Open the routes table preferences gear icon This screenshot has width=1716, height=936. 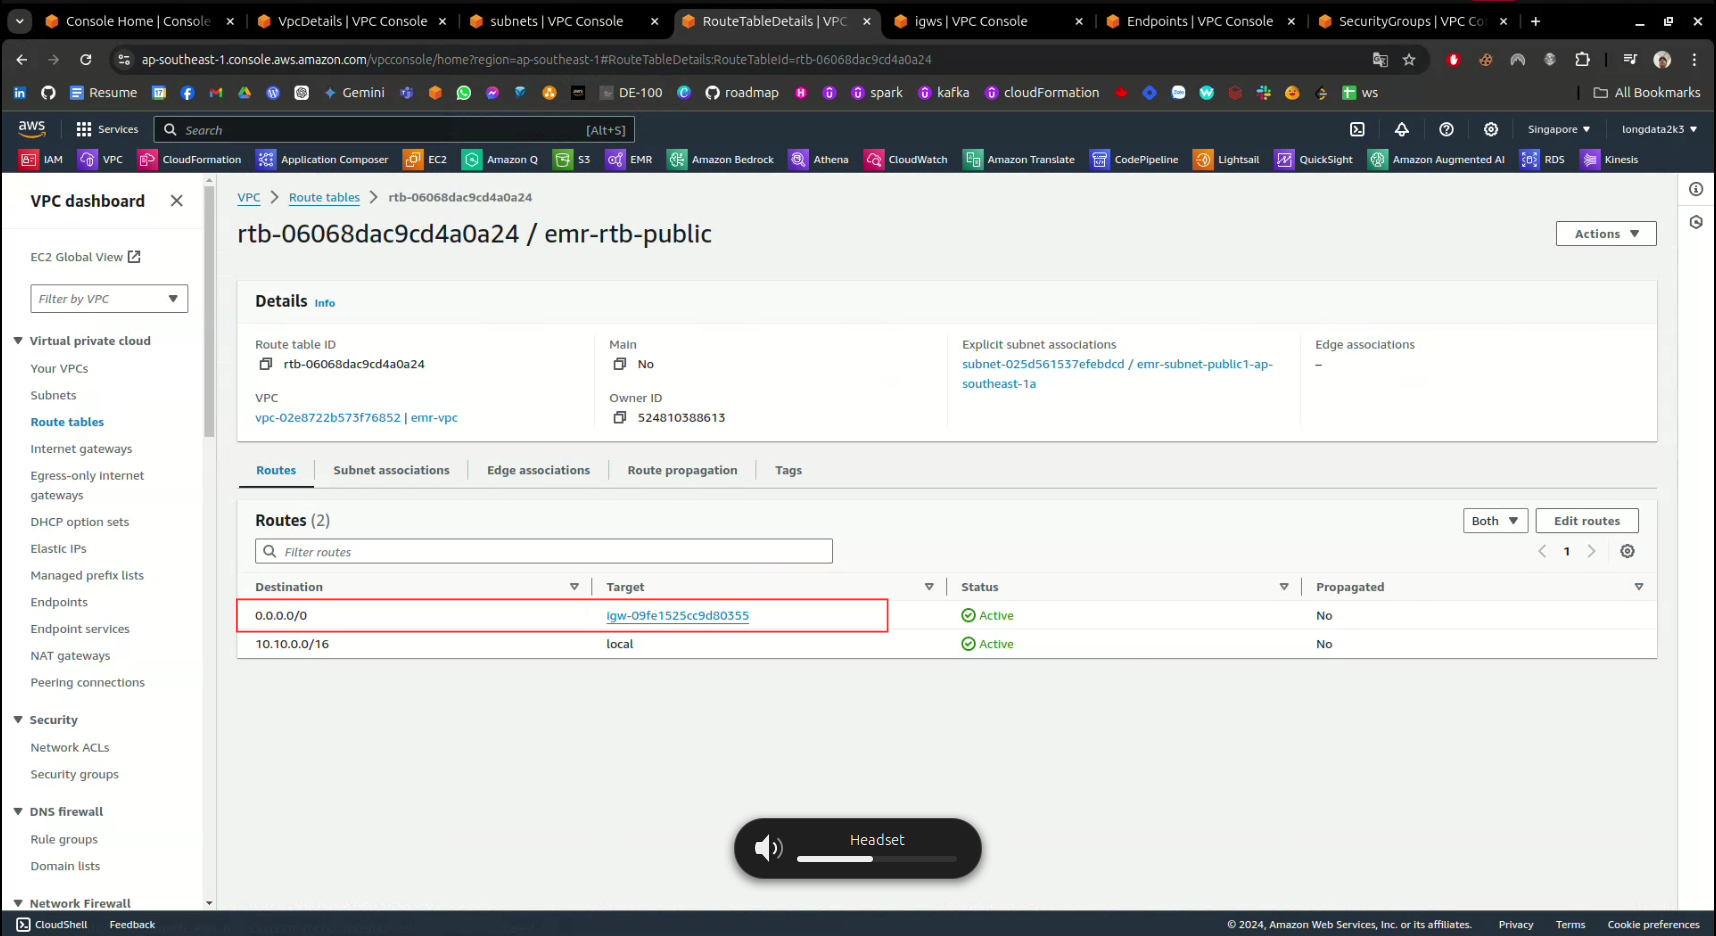click(1627, 552)
